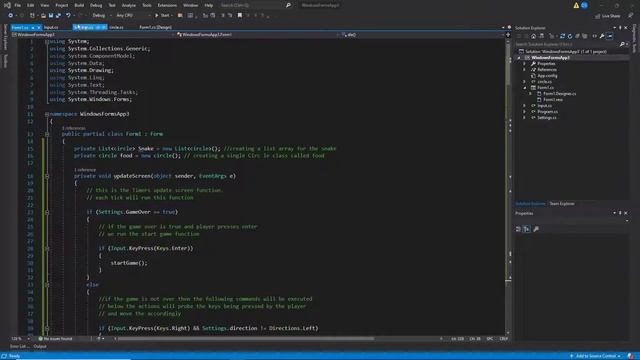
Task: Open the Extensions menu
Action: 167,5
